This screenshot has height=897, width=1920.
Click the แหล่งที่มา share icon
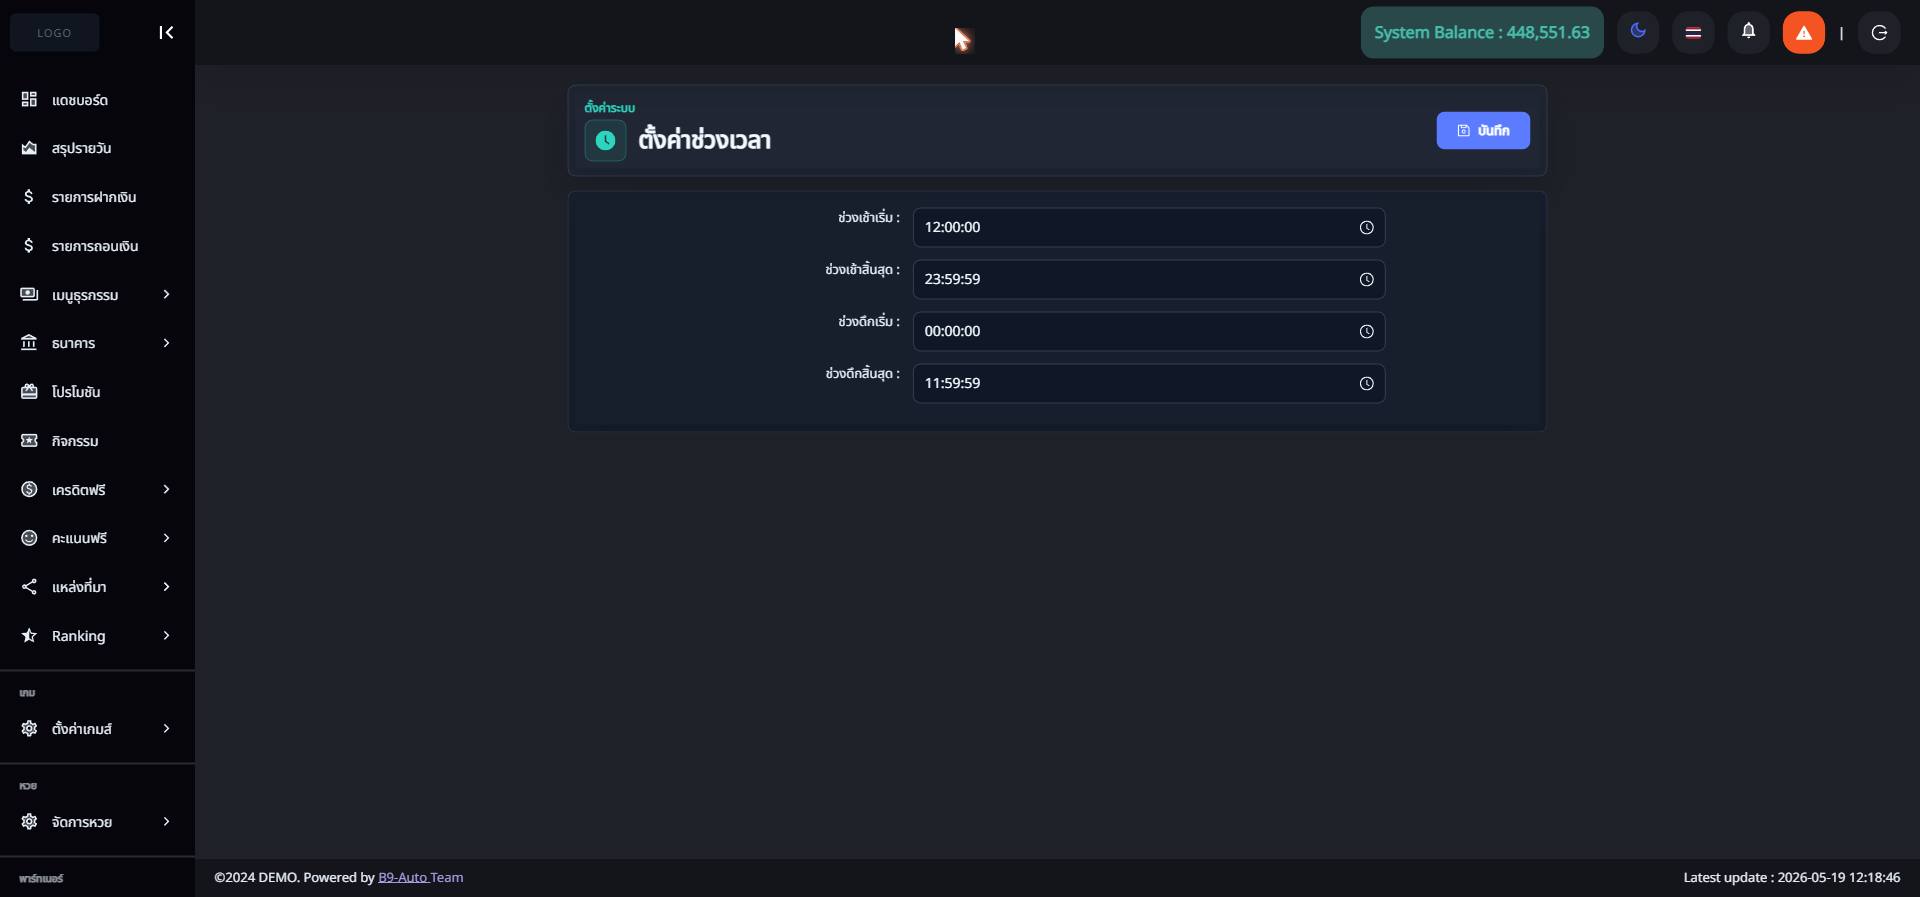pyautogui.click(x=29, y=587)
